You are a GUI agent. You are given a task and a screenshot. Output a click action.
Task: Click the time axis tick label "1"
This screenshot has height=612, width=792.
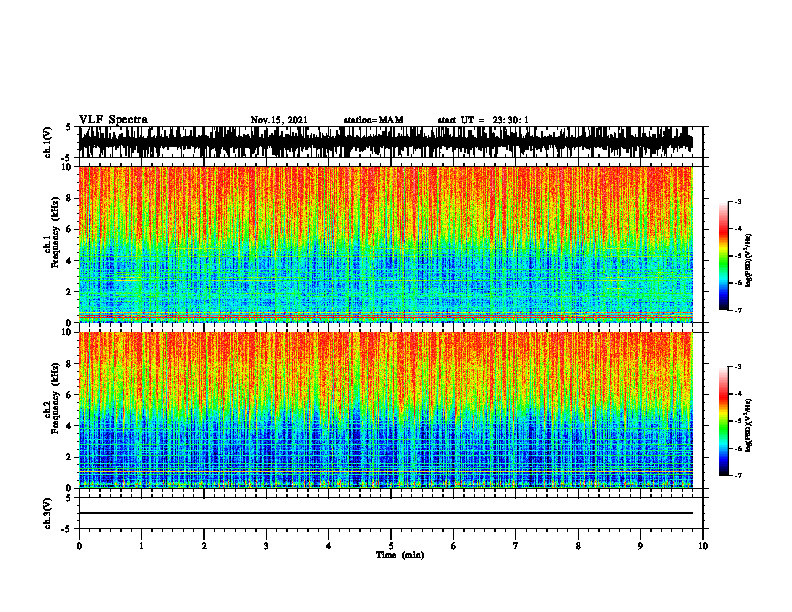141,546
